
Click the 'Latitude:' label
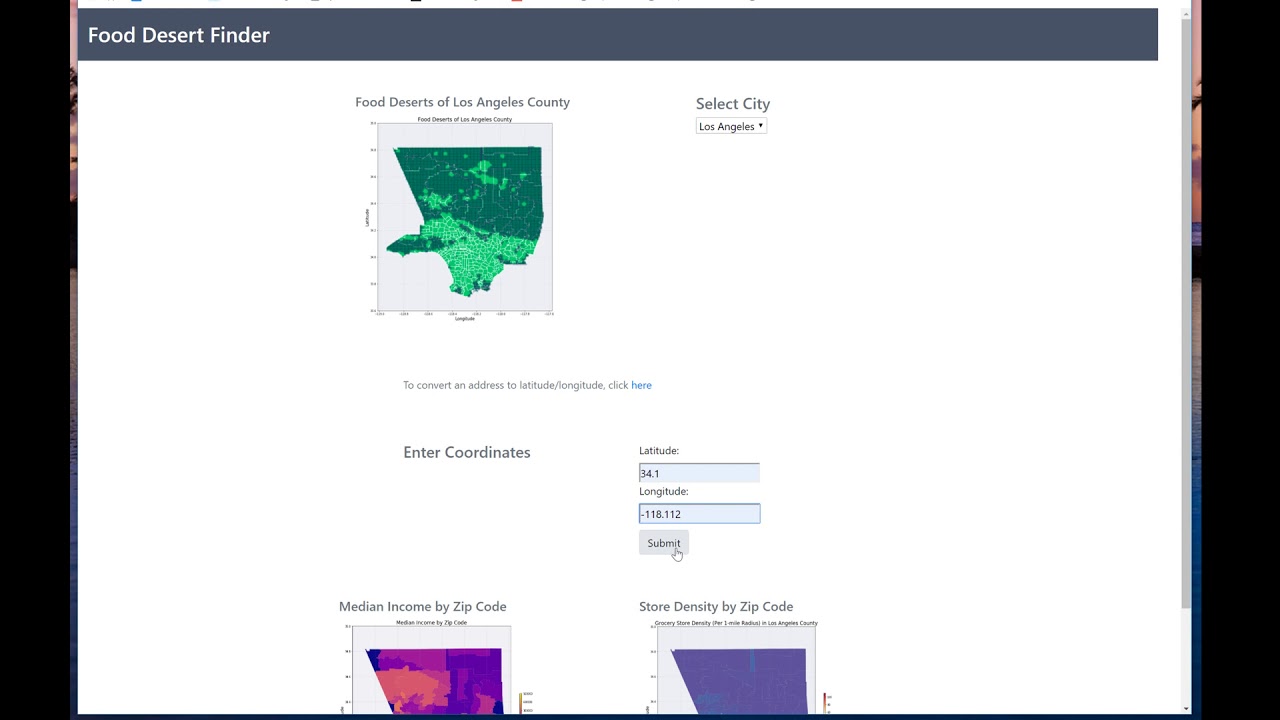tap(659, 451)
